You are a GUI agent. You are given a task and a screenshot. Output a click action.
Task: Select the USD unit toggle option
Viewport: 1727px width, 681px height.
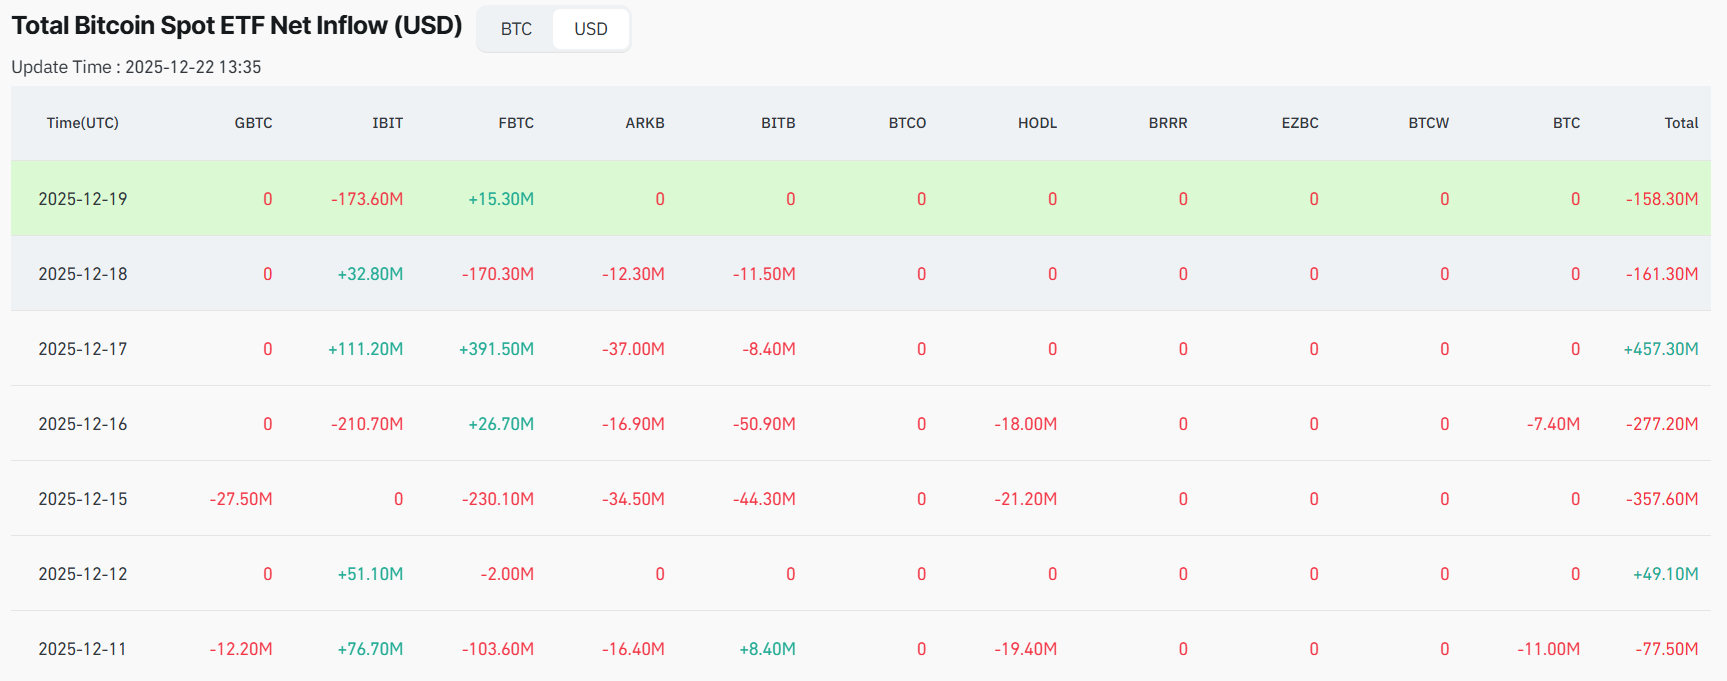(x=590, y=29)
